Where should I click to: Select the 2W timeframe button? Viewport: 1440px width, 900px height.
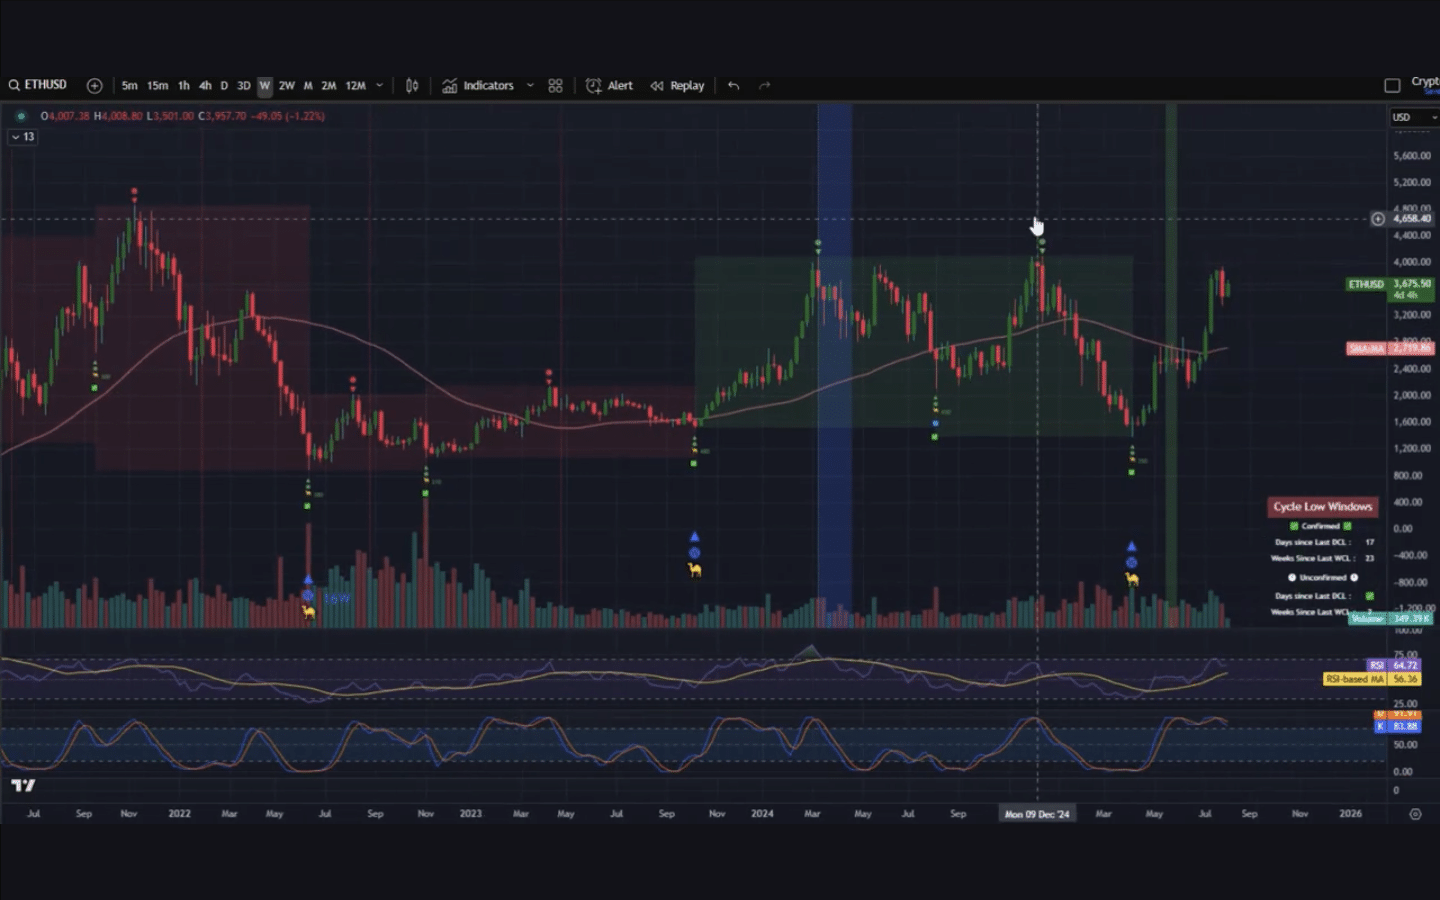coord(287,86)
